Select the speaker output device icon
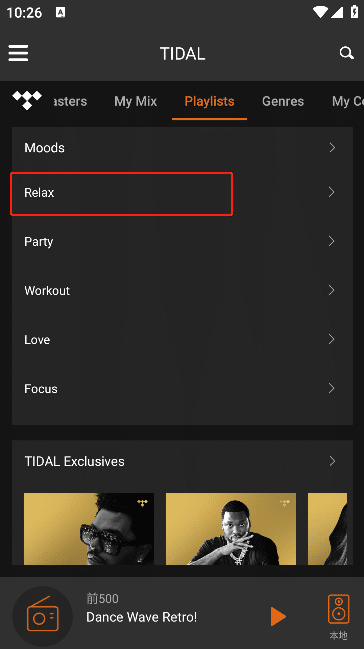 339,609
